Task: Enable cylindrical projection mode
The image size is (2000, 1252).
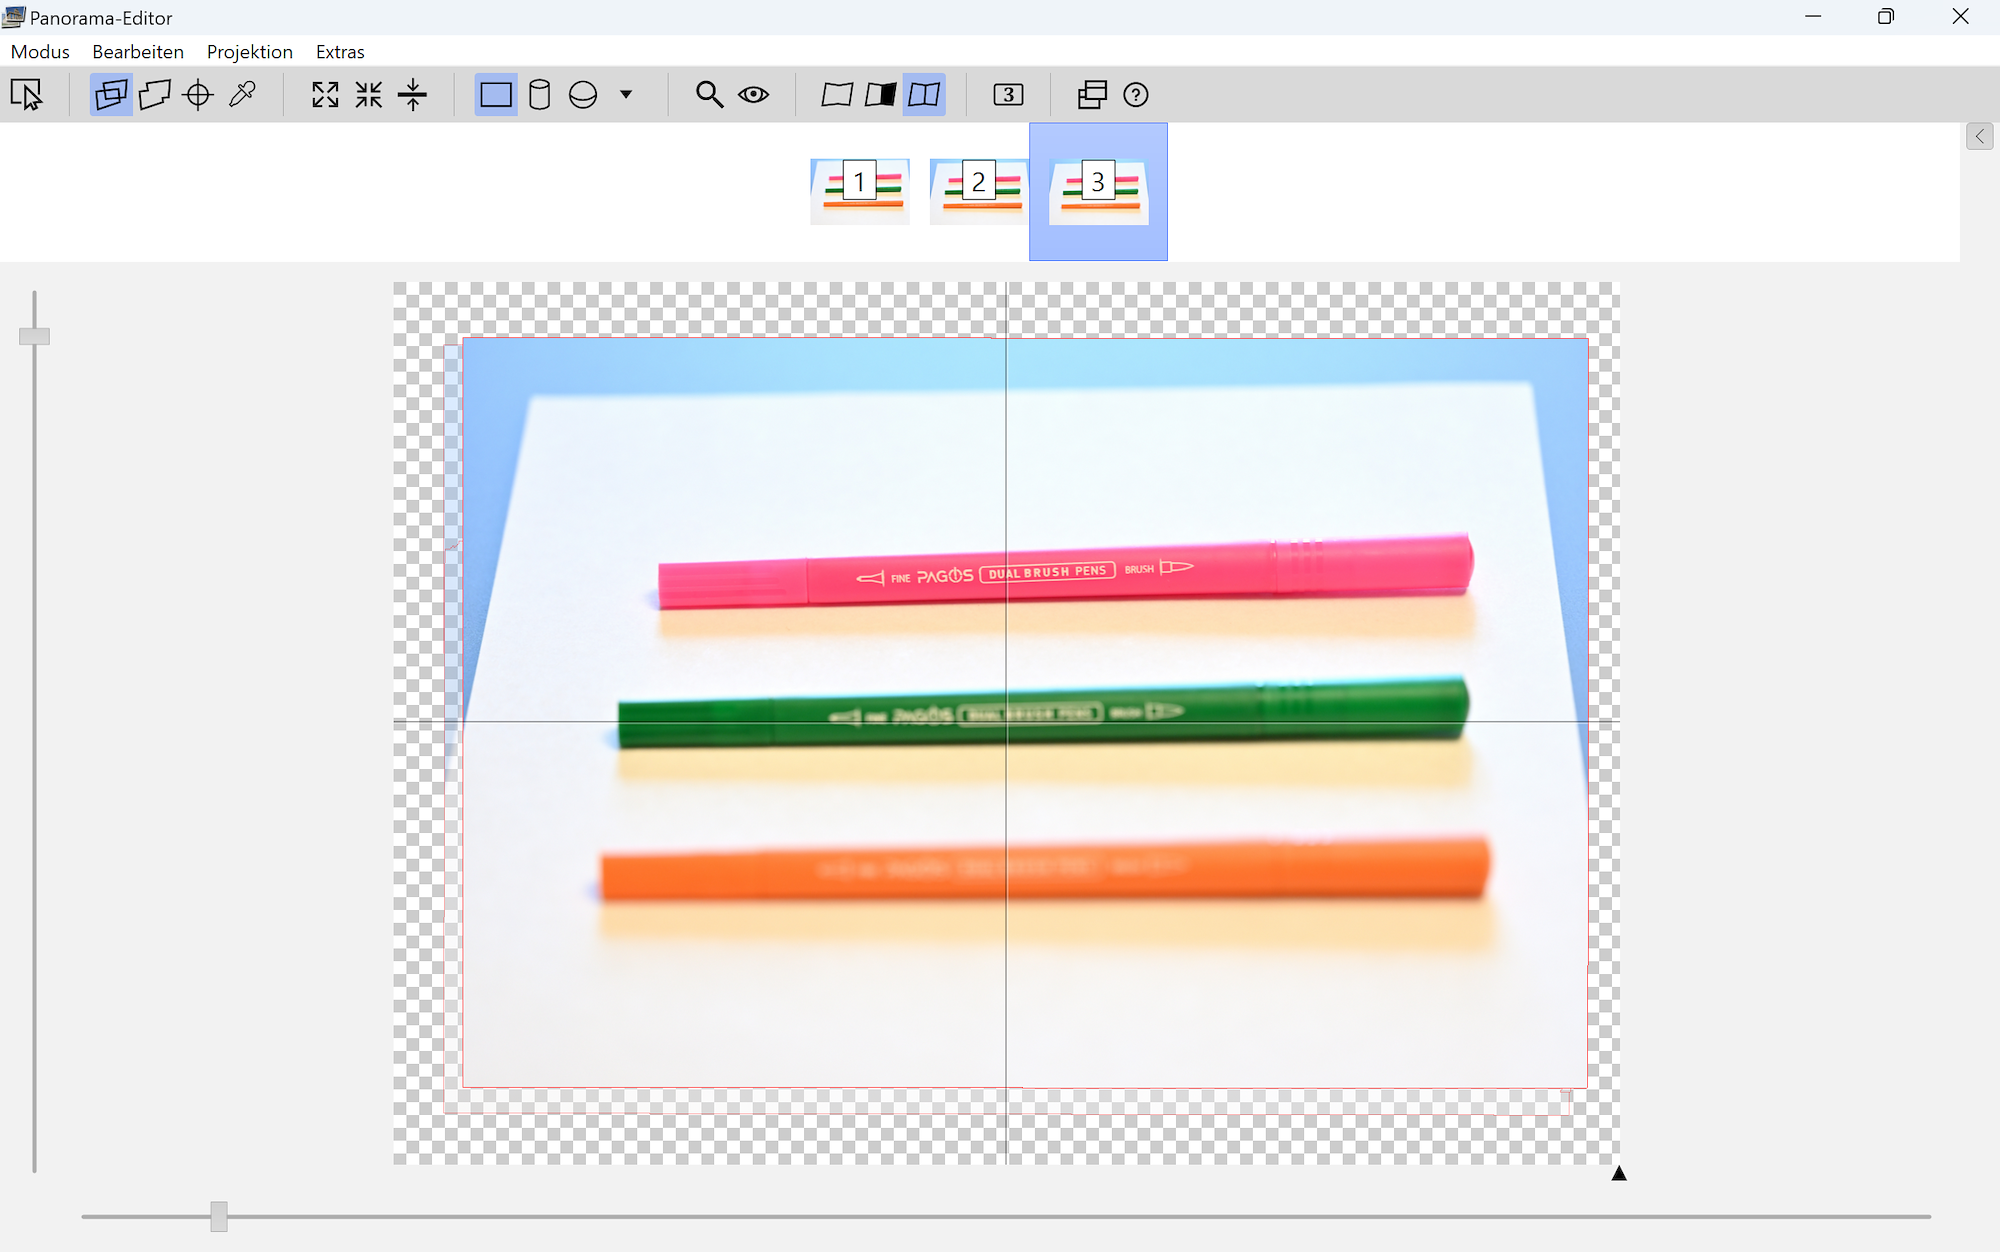Action: (x=539, y=95)
